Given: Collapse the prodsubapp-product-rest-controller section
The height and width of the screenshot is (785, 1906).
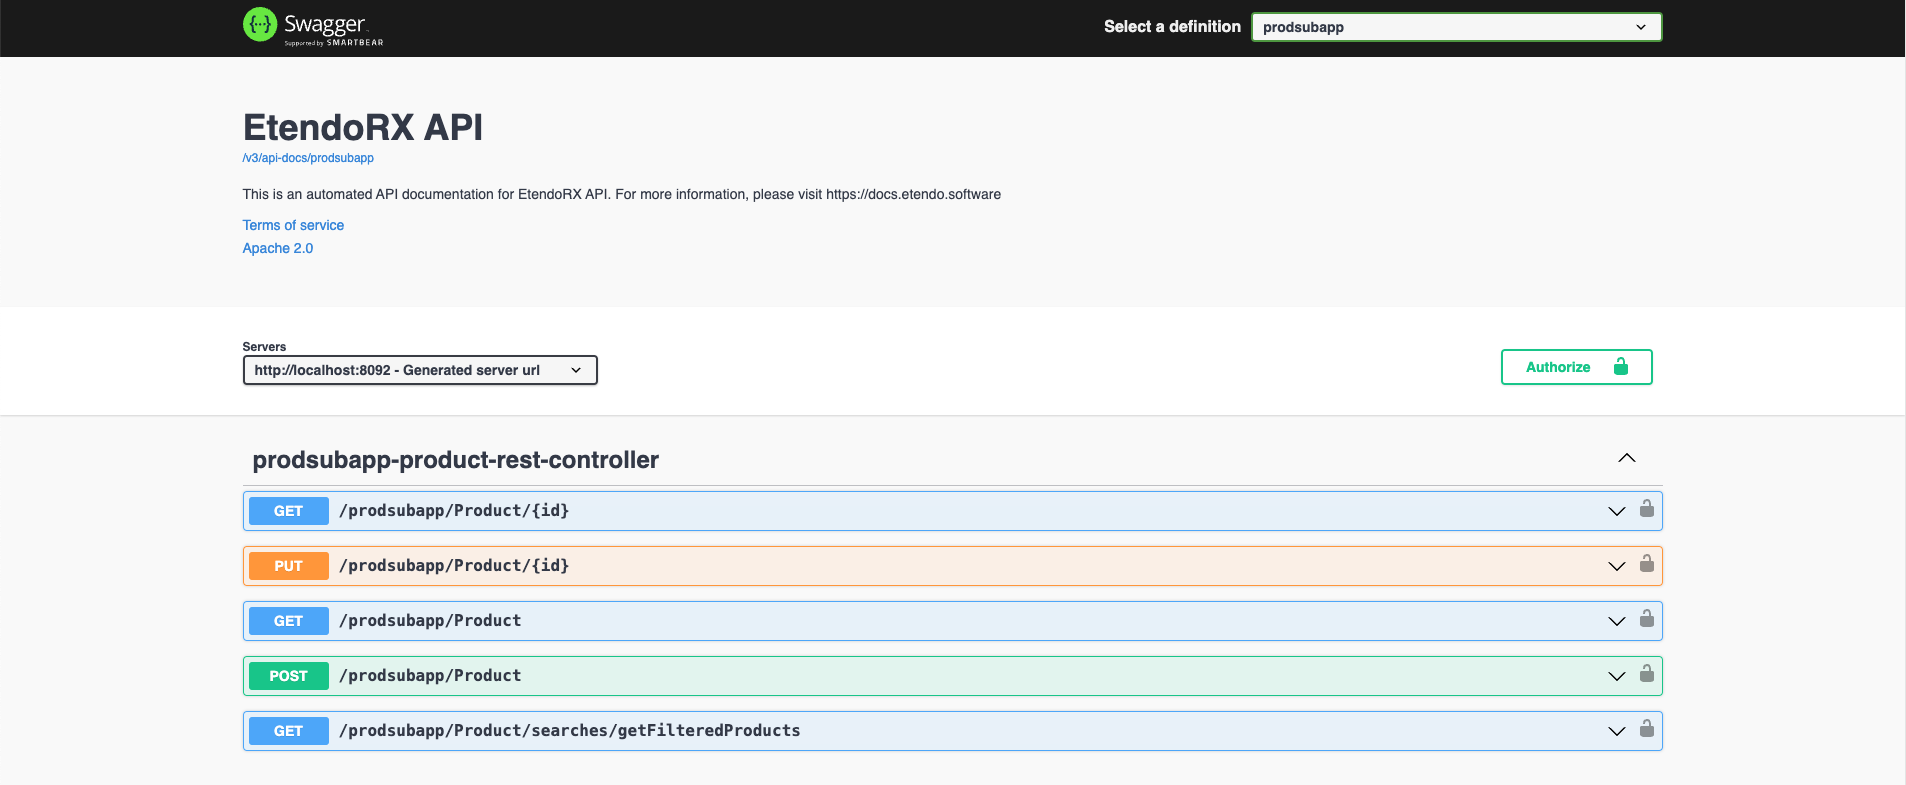Looking at the screenshot, I should [1627, 458].
